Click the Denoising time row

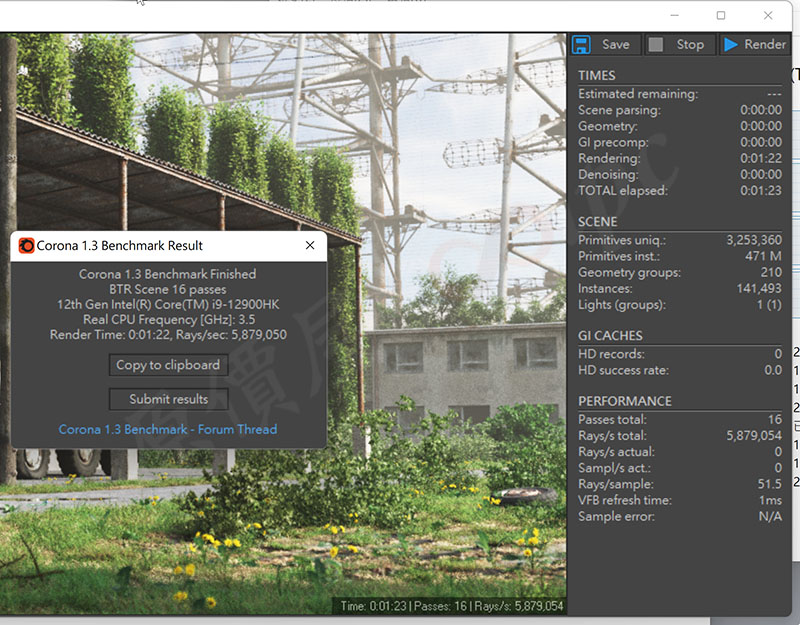tap(680, 174)
